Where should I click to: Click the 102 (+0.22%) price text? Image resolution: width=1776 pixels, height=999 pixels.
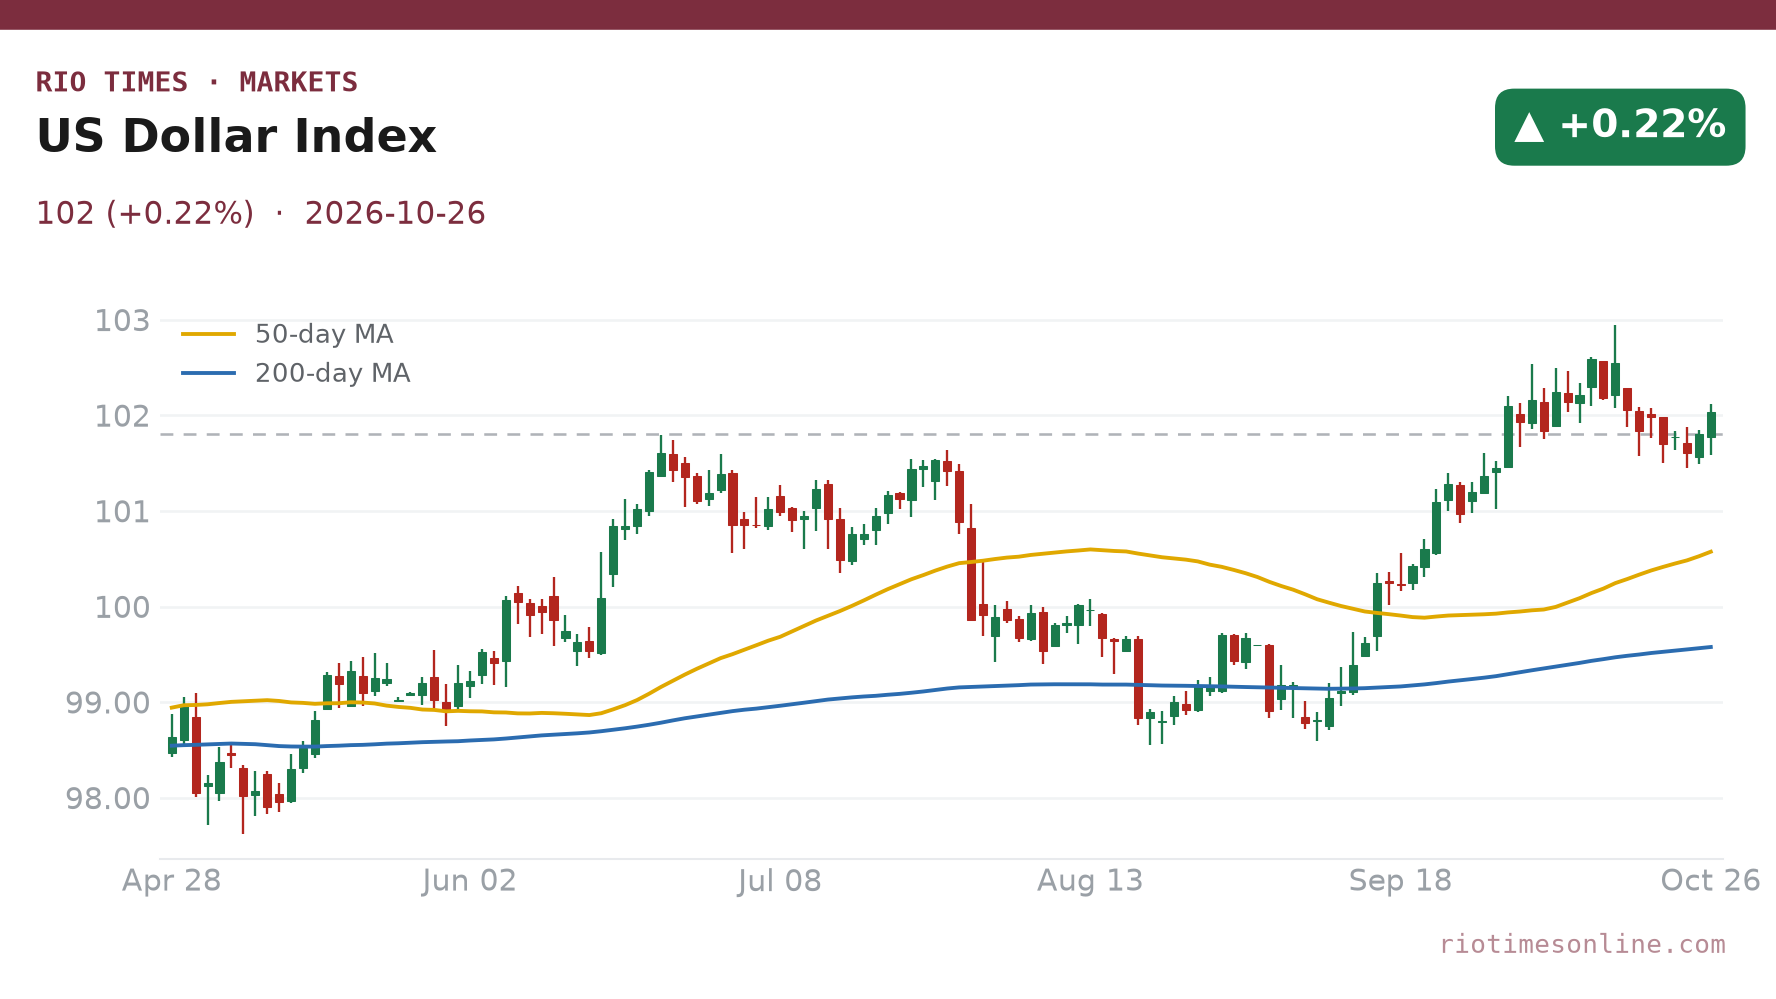(145, 213)
